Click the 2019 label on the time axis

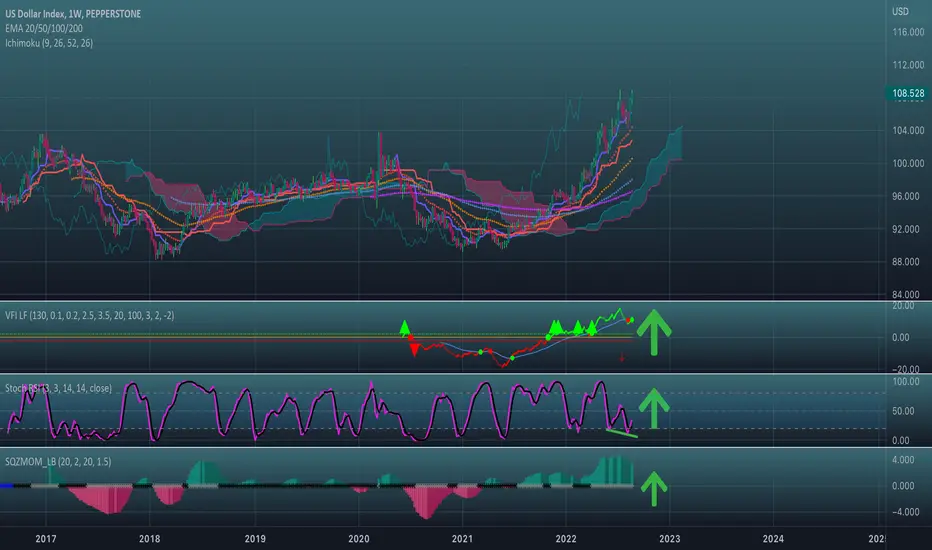(x=255, y=539)
